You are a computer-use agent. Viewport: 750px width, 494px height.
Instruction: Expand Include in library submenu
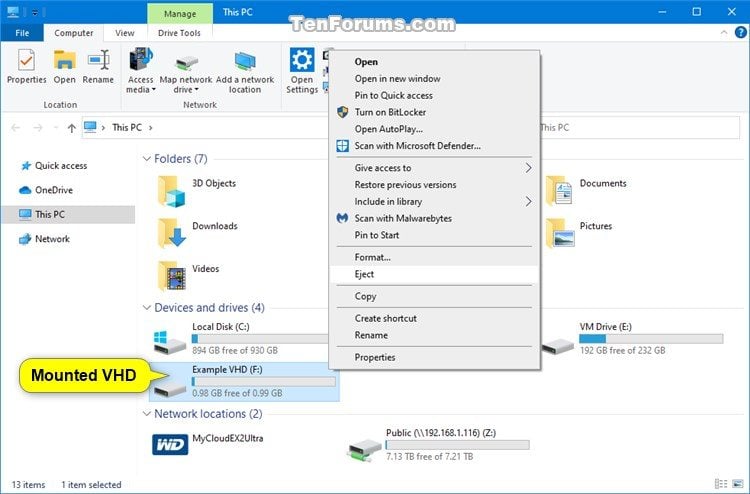point(435,201)
